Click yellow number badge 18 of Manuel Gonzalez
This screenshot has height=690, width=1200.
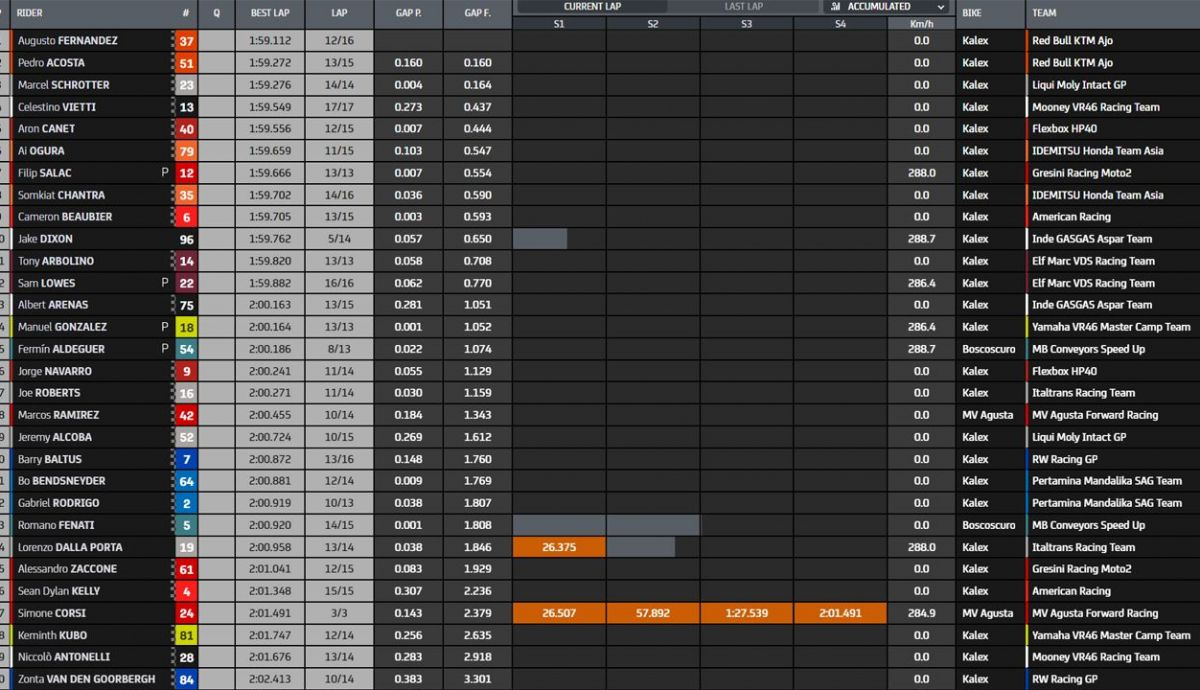click(x=186, y=327)
